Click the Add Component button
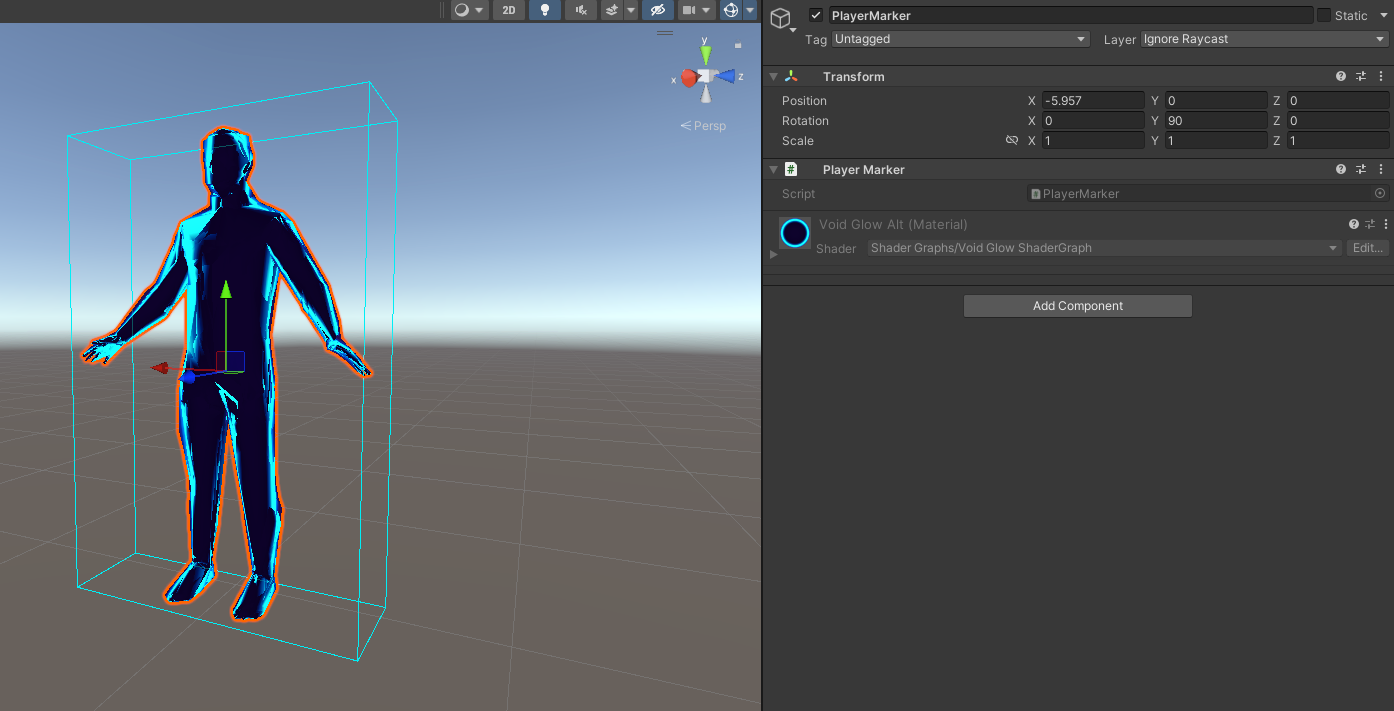This screenshot has width=1394, height=711. 1077,306
